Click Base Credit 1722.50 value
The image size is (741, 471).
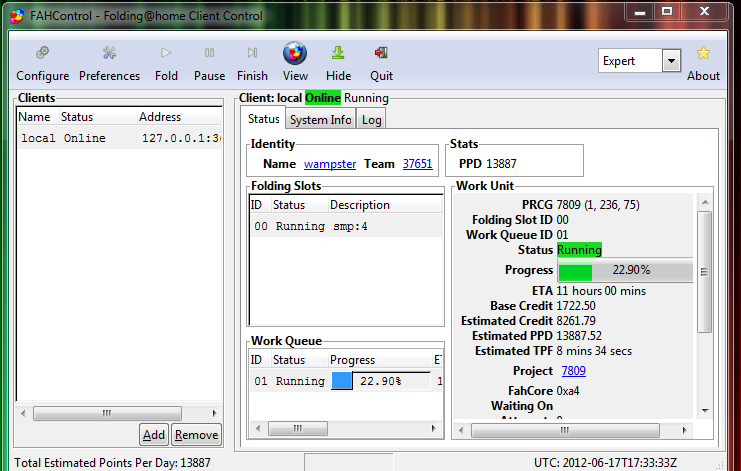(x=576, y=306)
